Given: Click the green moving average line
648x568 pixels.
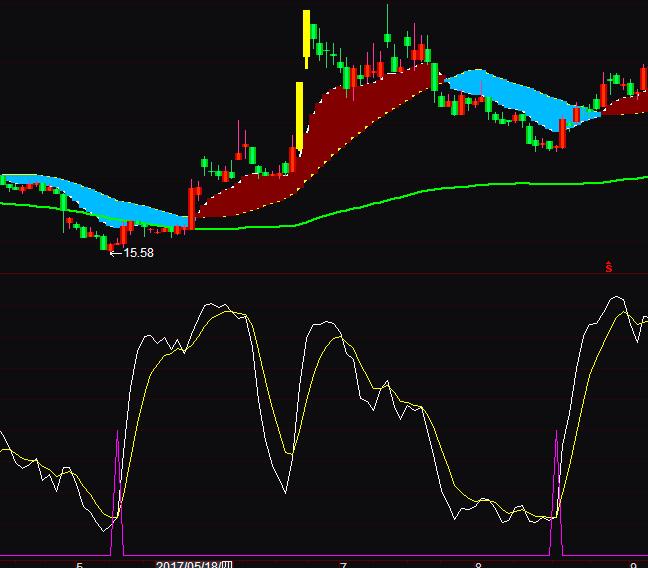Looking at the screenshot, I should (x=400, y=195).
